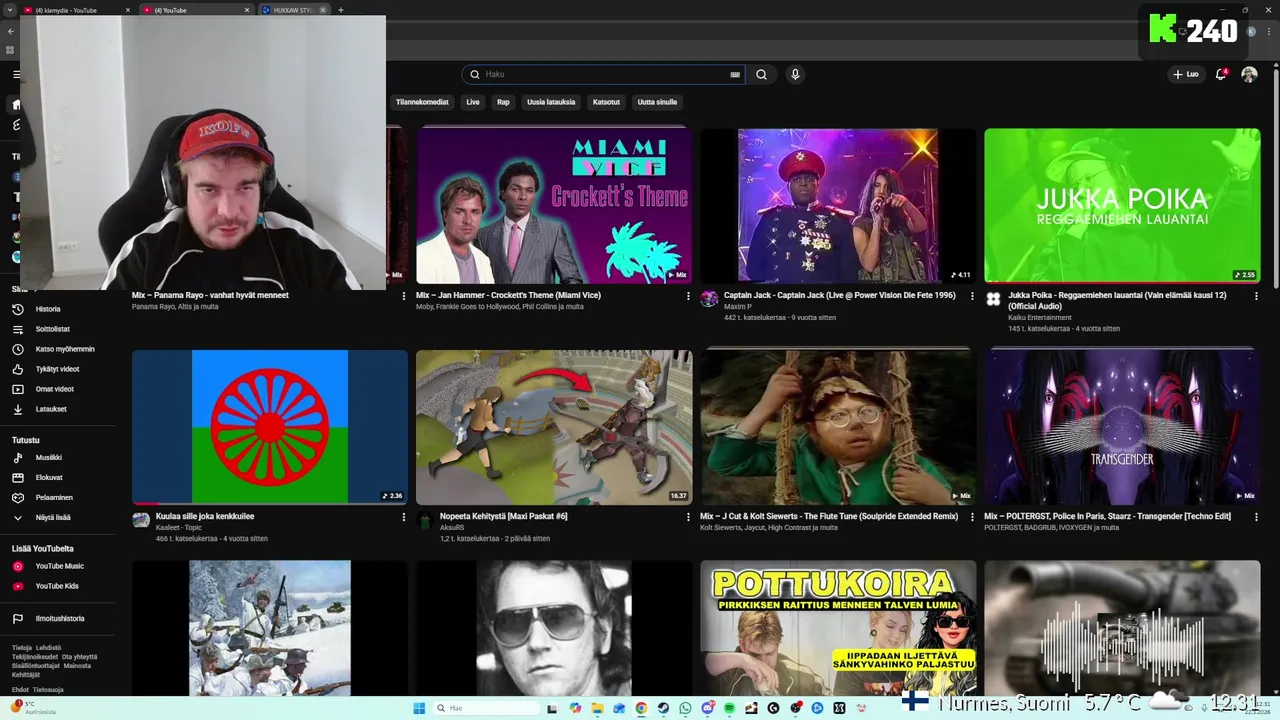Screen dimensions: 1280x720
Task: Click the Luo create button
Action: 1186,74
